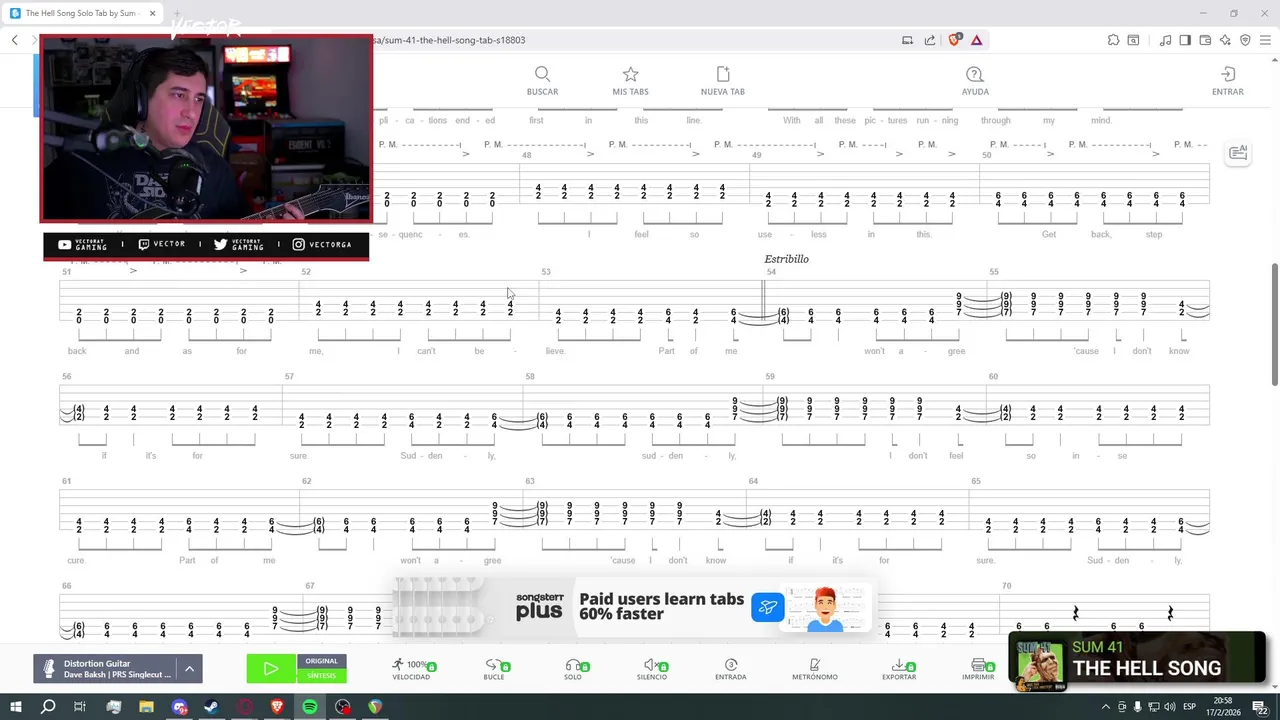The width and height of the screenshot is (1280, 720).
Task: Toggle the Silencio mute option
Action: (652, 669)
